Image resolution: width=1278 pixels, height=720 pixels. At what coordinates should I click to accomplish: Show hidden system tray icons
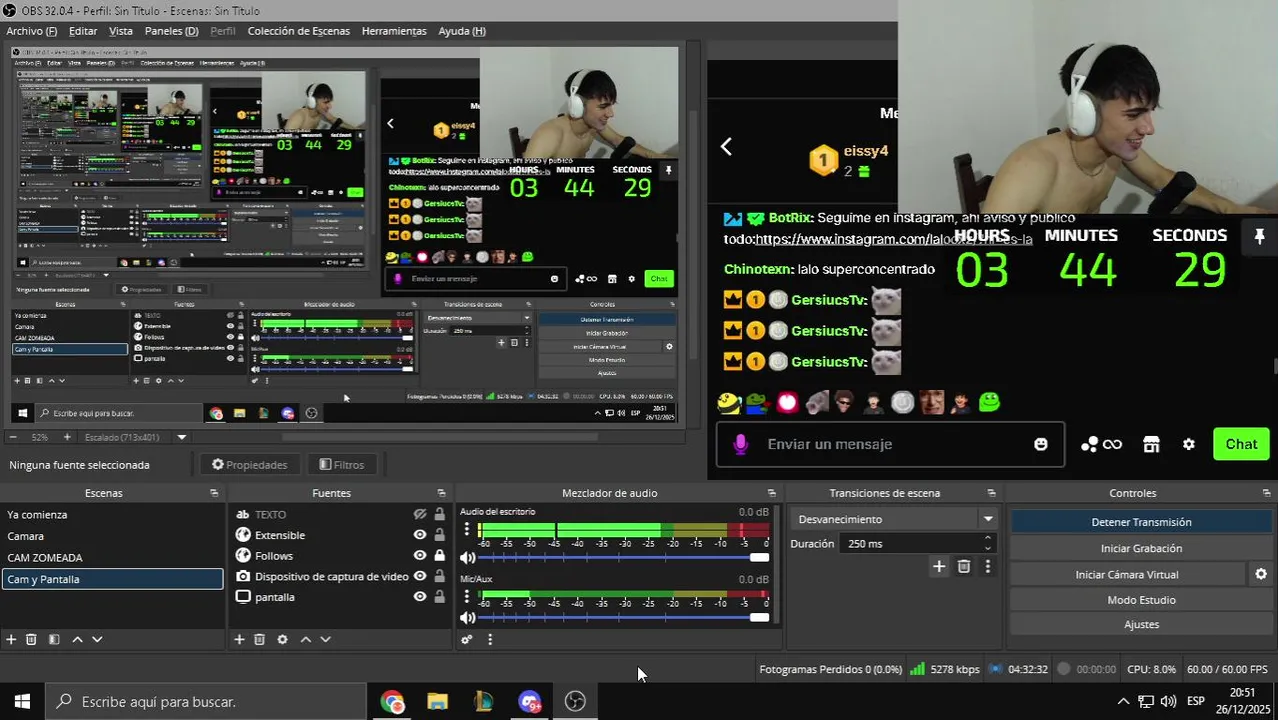pos(1123,701)
